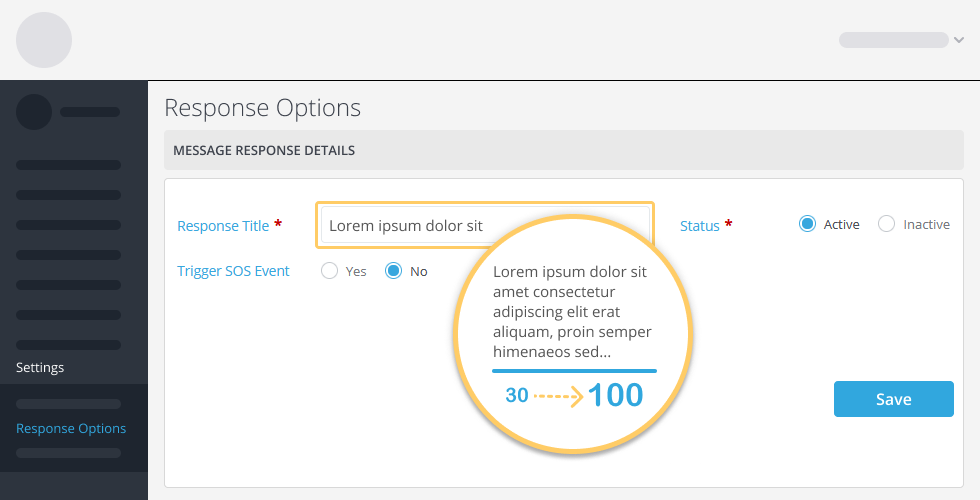Screen dimensions: 980x500
Task: Click placeholder item directly above Response Options link
Action: (68, 404)
